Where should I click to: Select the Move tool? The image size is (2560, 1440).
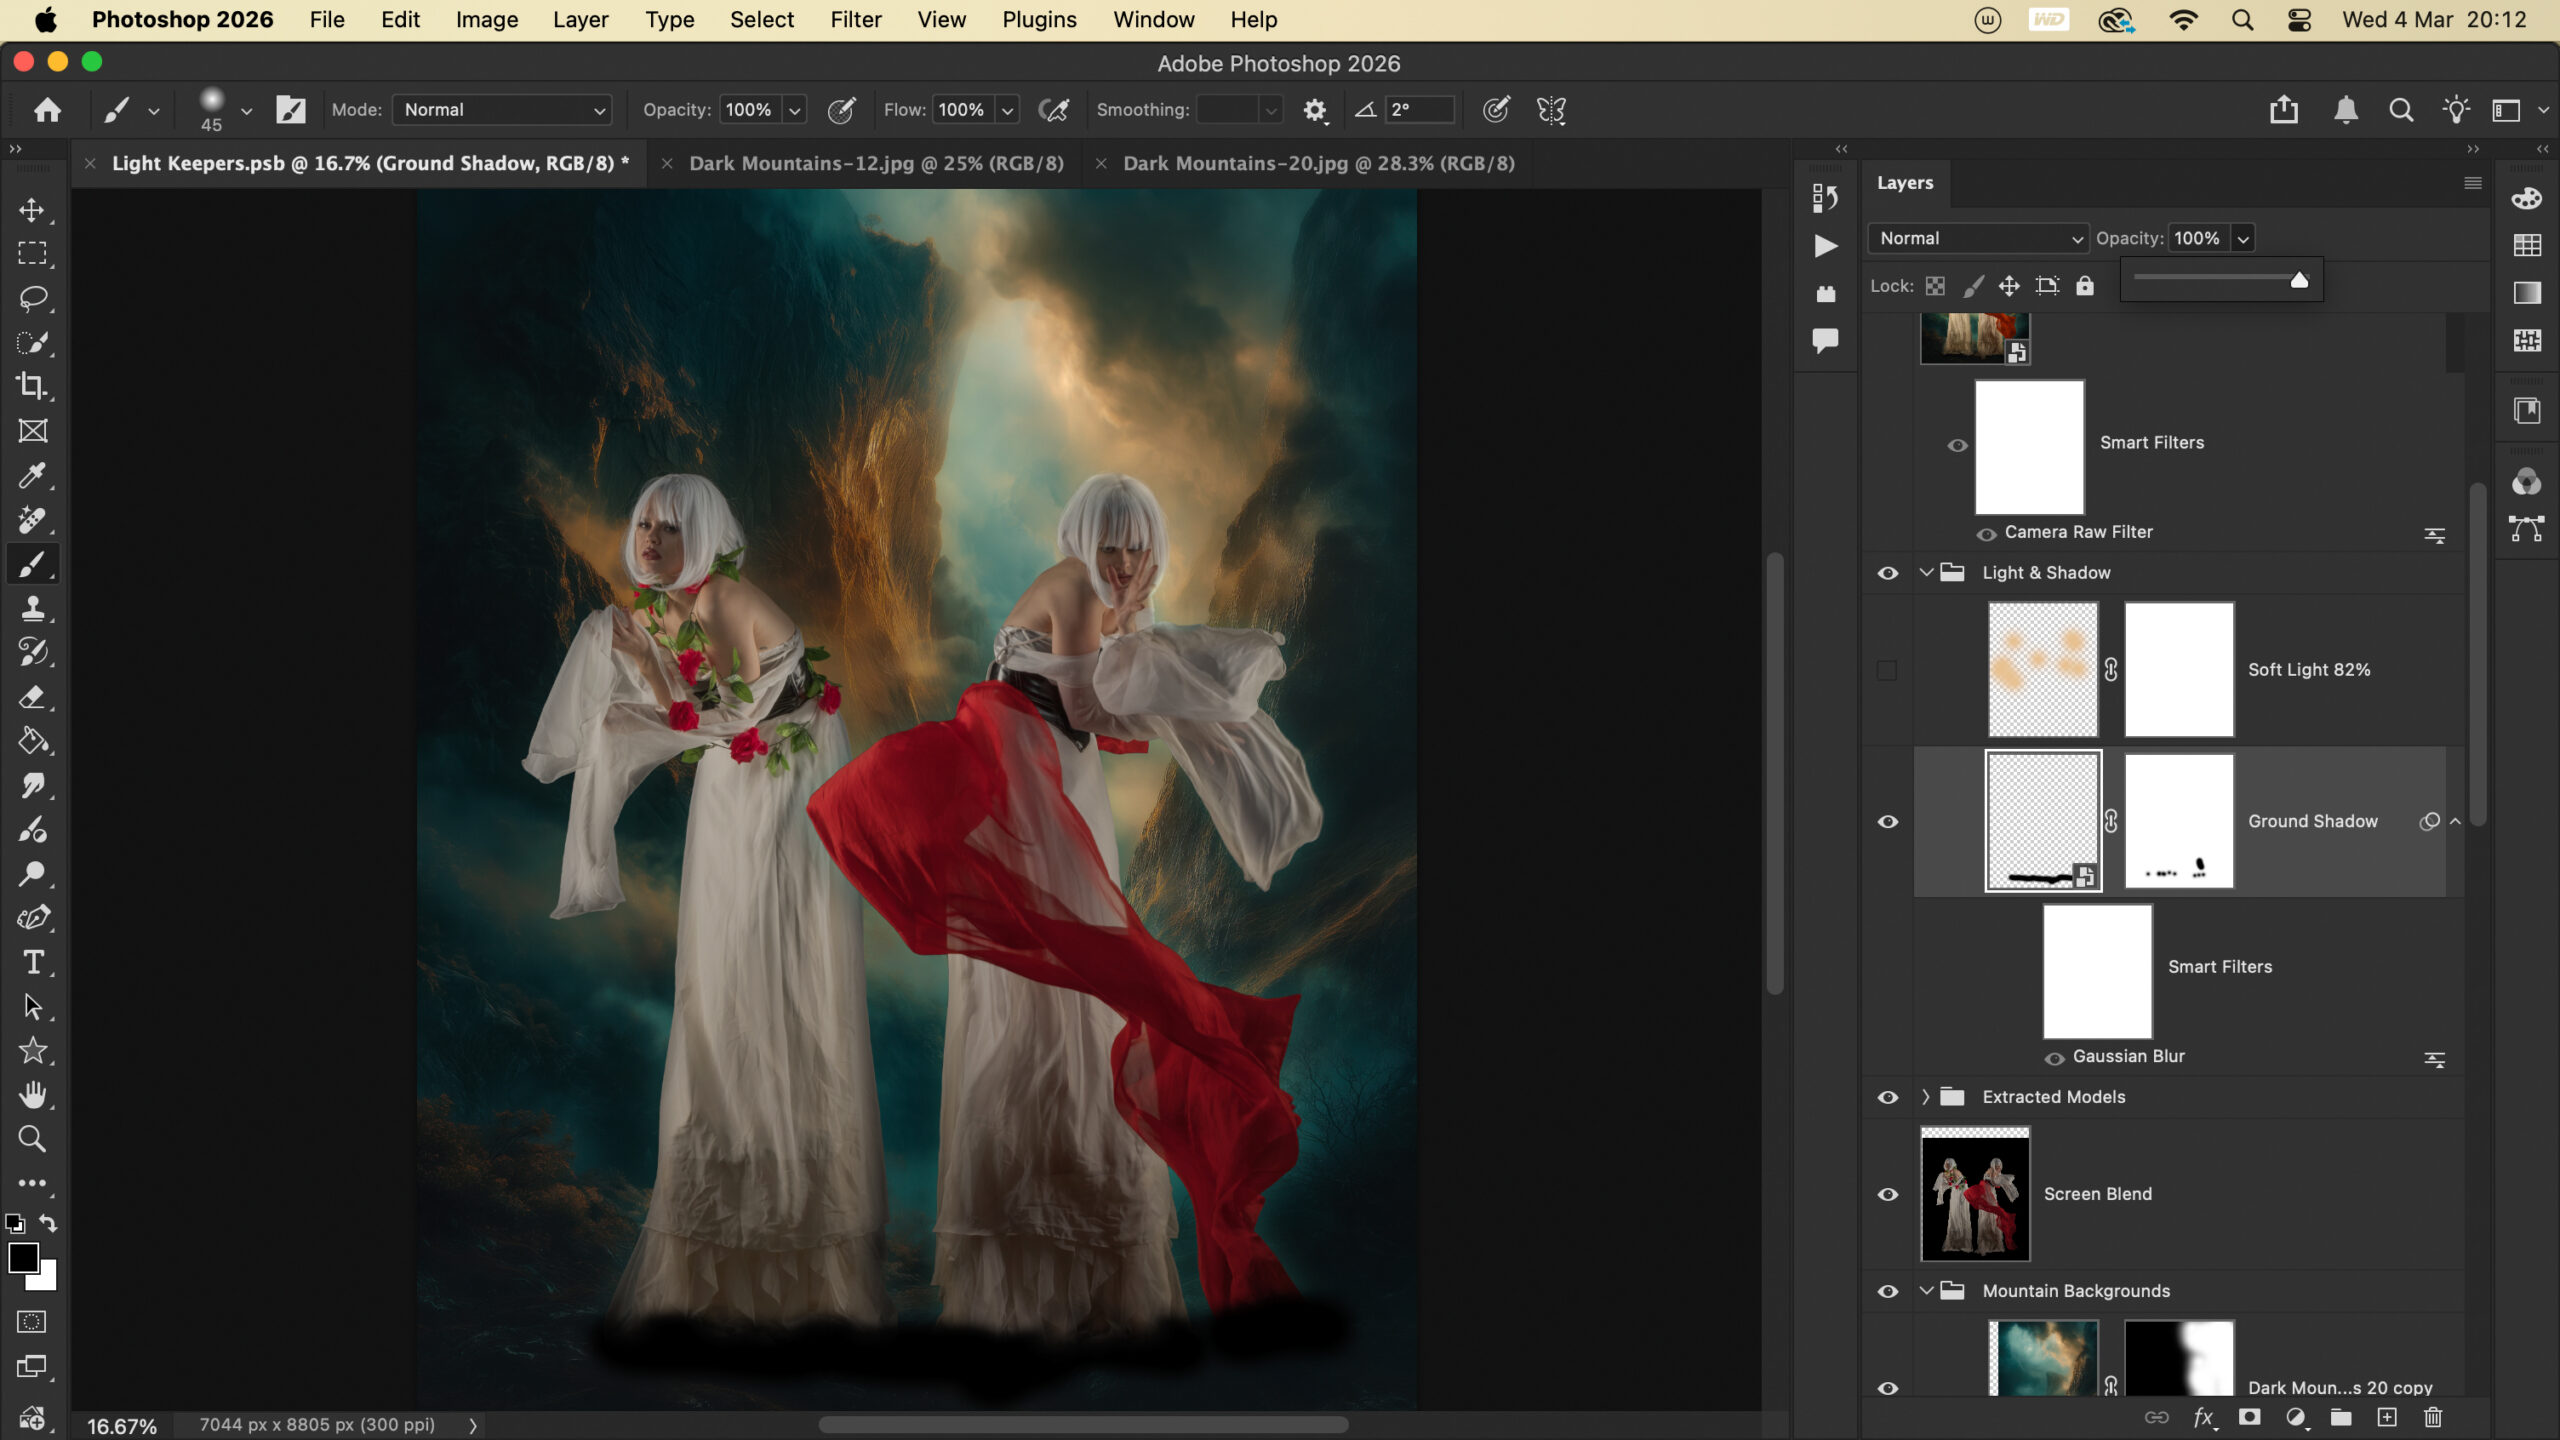tap(32, 210)
